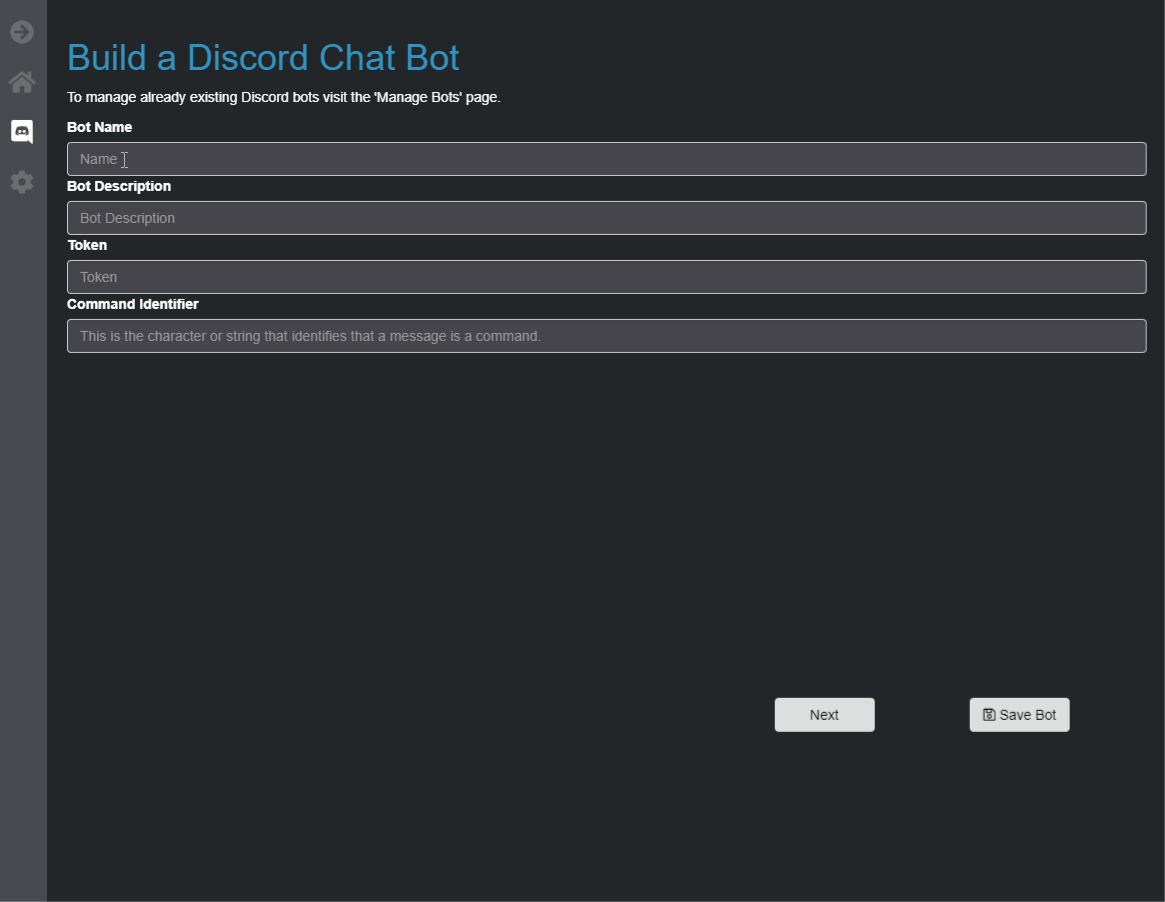The image size is (1165, 902).
Task: Click empty sidebar space below gear icon
Action: pyautogui.click(x=22, y=520)
